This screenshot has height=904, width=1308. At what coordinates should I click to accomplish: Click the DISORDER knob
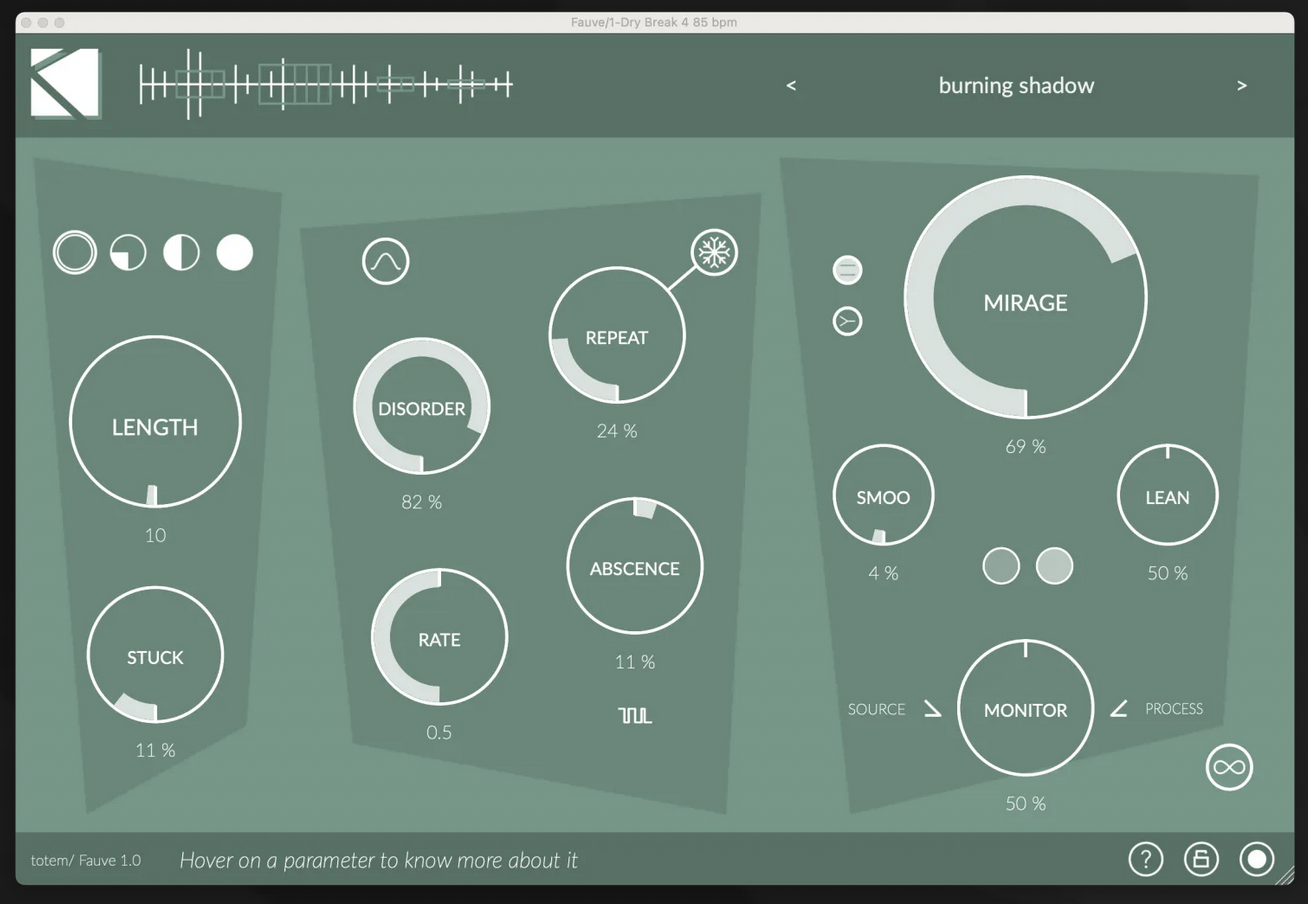tap(422, 406)
